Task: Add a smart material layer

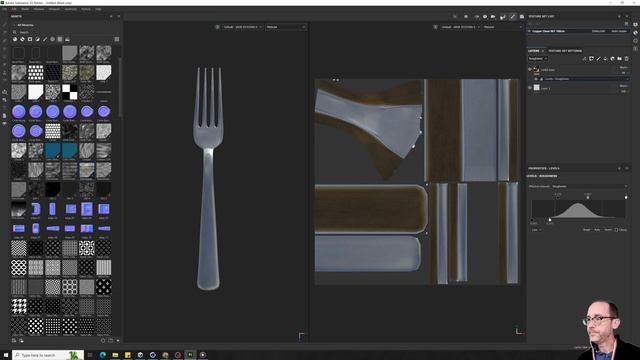Action: [612, 59]
